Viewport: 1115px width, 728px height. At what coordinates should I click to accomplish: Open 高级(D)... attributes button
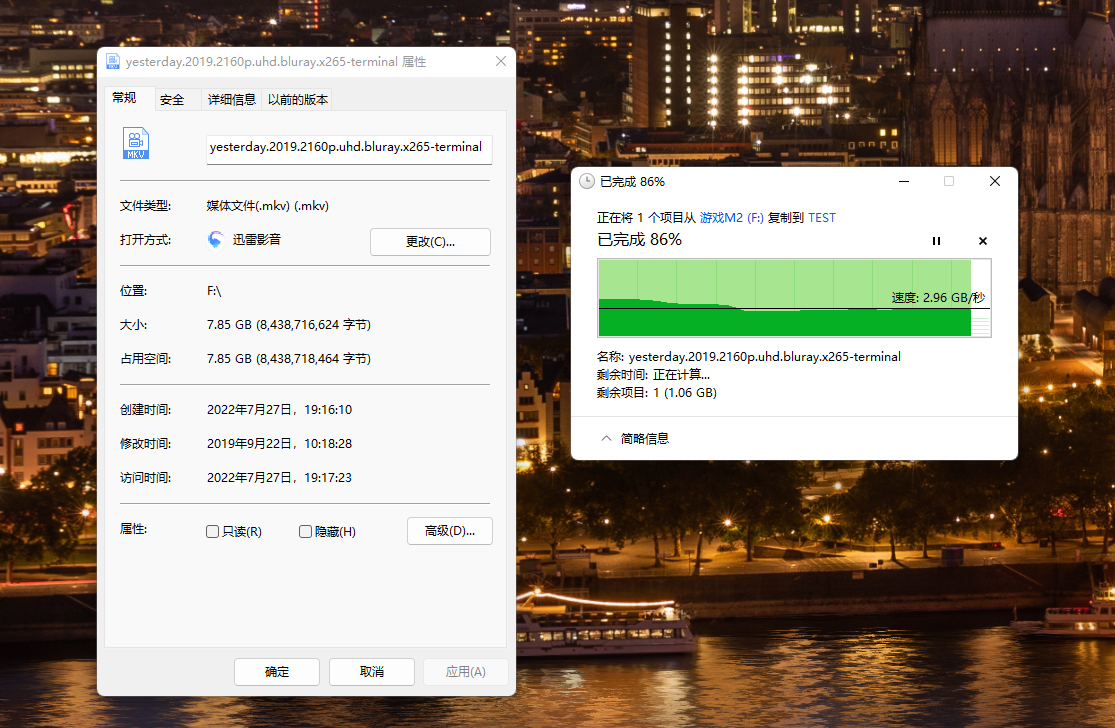[449, 531]
